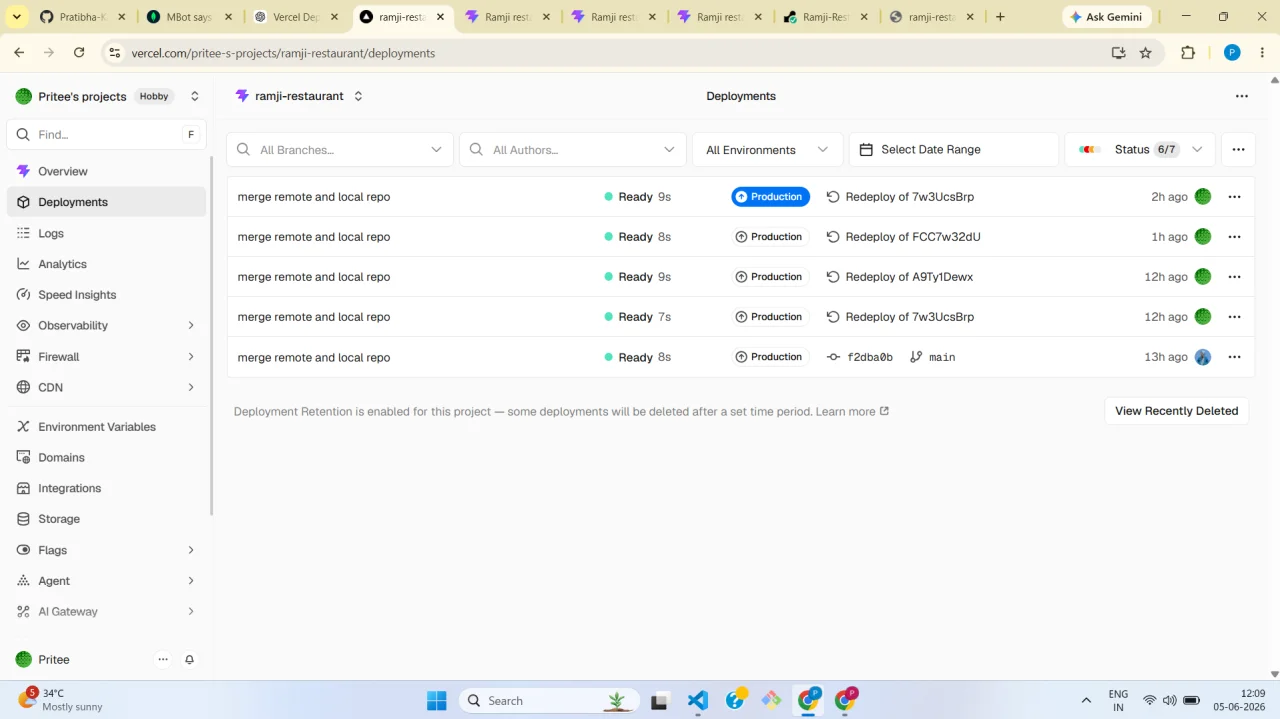This screenshot has height=719, width=1280.
Task: Click the View Recently Deleted button
Action: tap(1176, 411)
